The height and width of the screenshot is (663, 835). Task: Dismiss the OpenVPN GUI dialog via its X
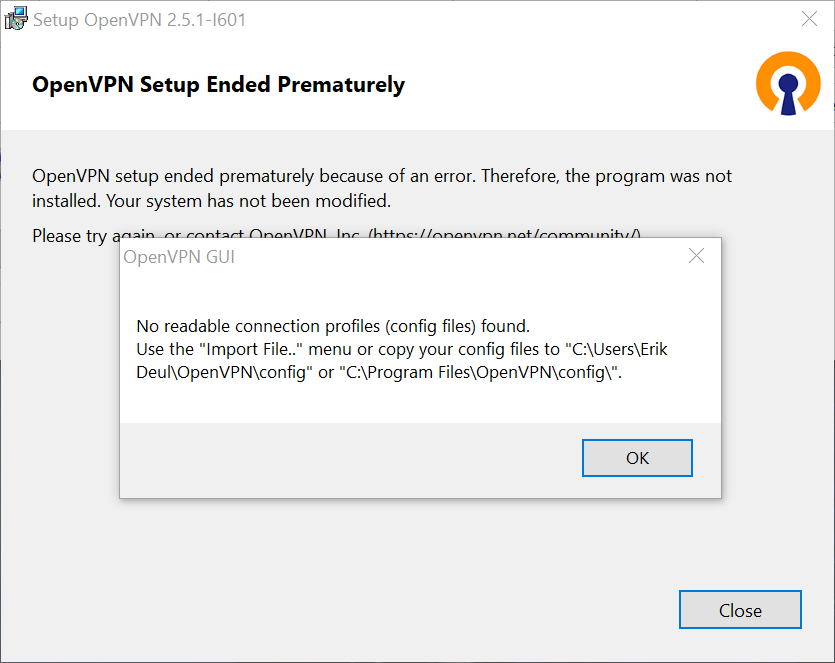click(x=696, y=256)
